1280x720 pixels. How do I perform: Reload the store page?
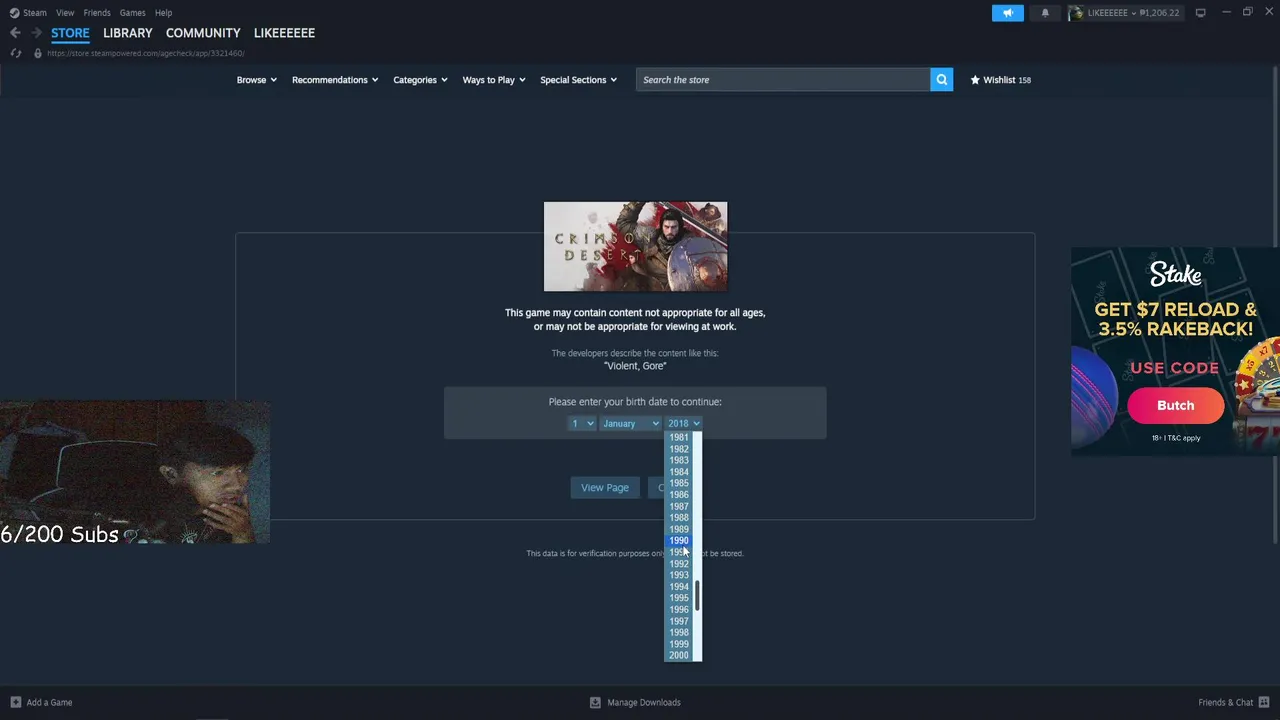click(x=15, y=53)
